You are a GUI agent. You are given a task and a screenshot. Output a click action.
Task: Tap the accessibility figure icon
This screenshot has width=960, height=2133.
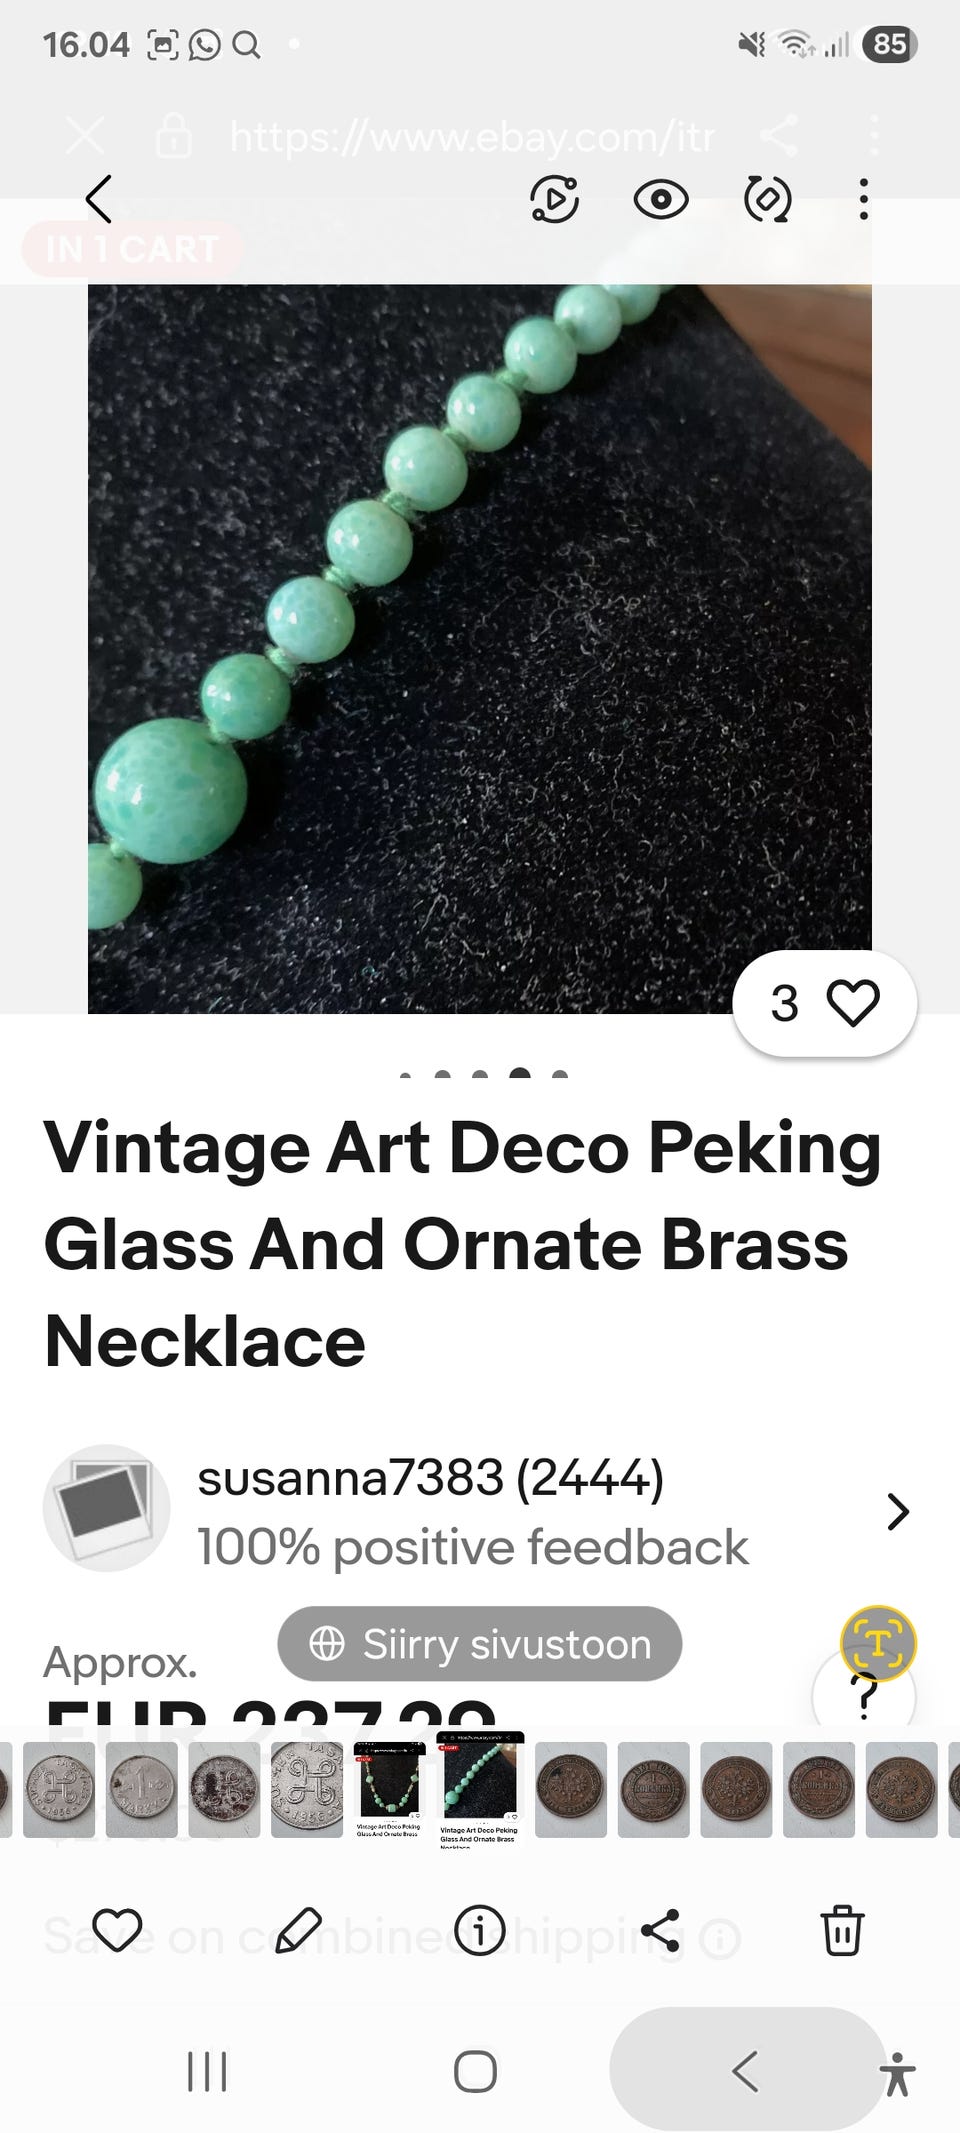coord(898,2073)
